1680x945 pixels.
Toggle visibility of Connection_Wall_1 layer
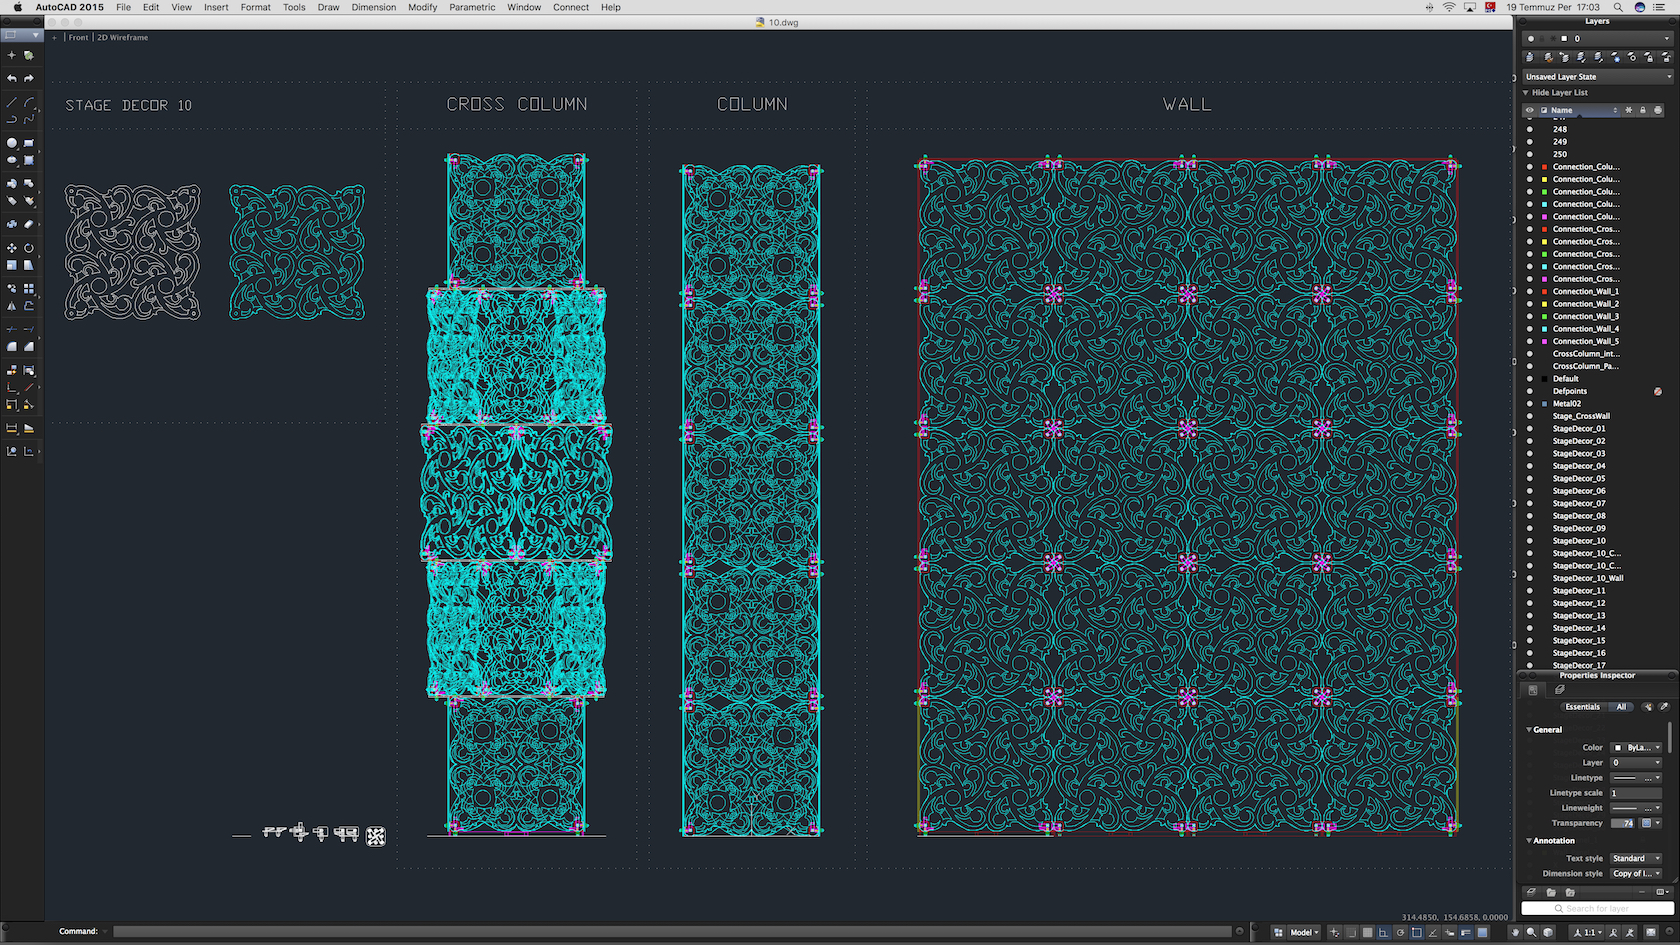[x=1529, y=292]
